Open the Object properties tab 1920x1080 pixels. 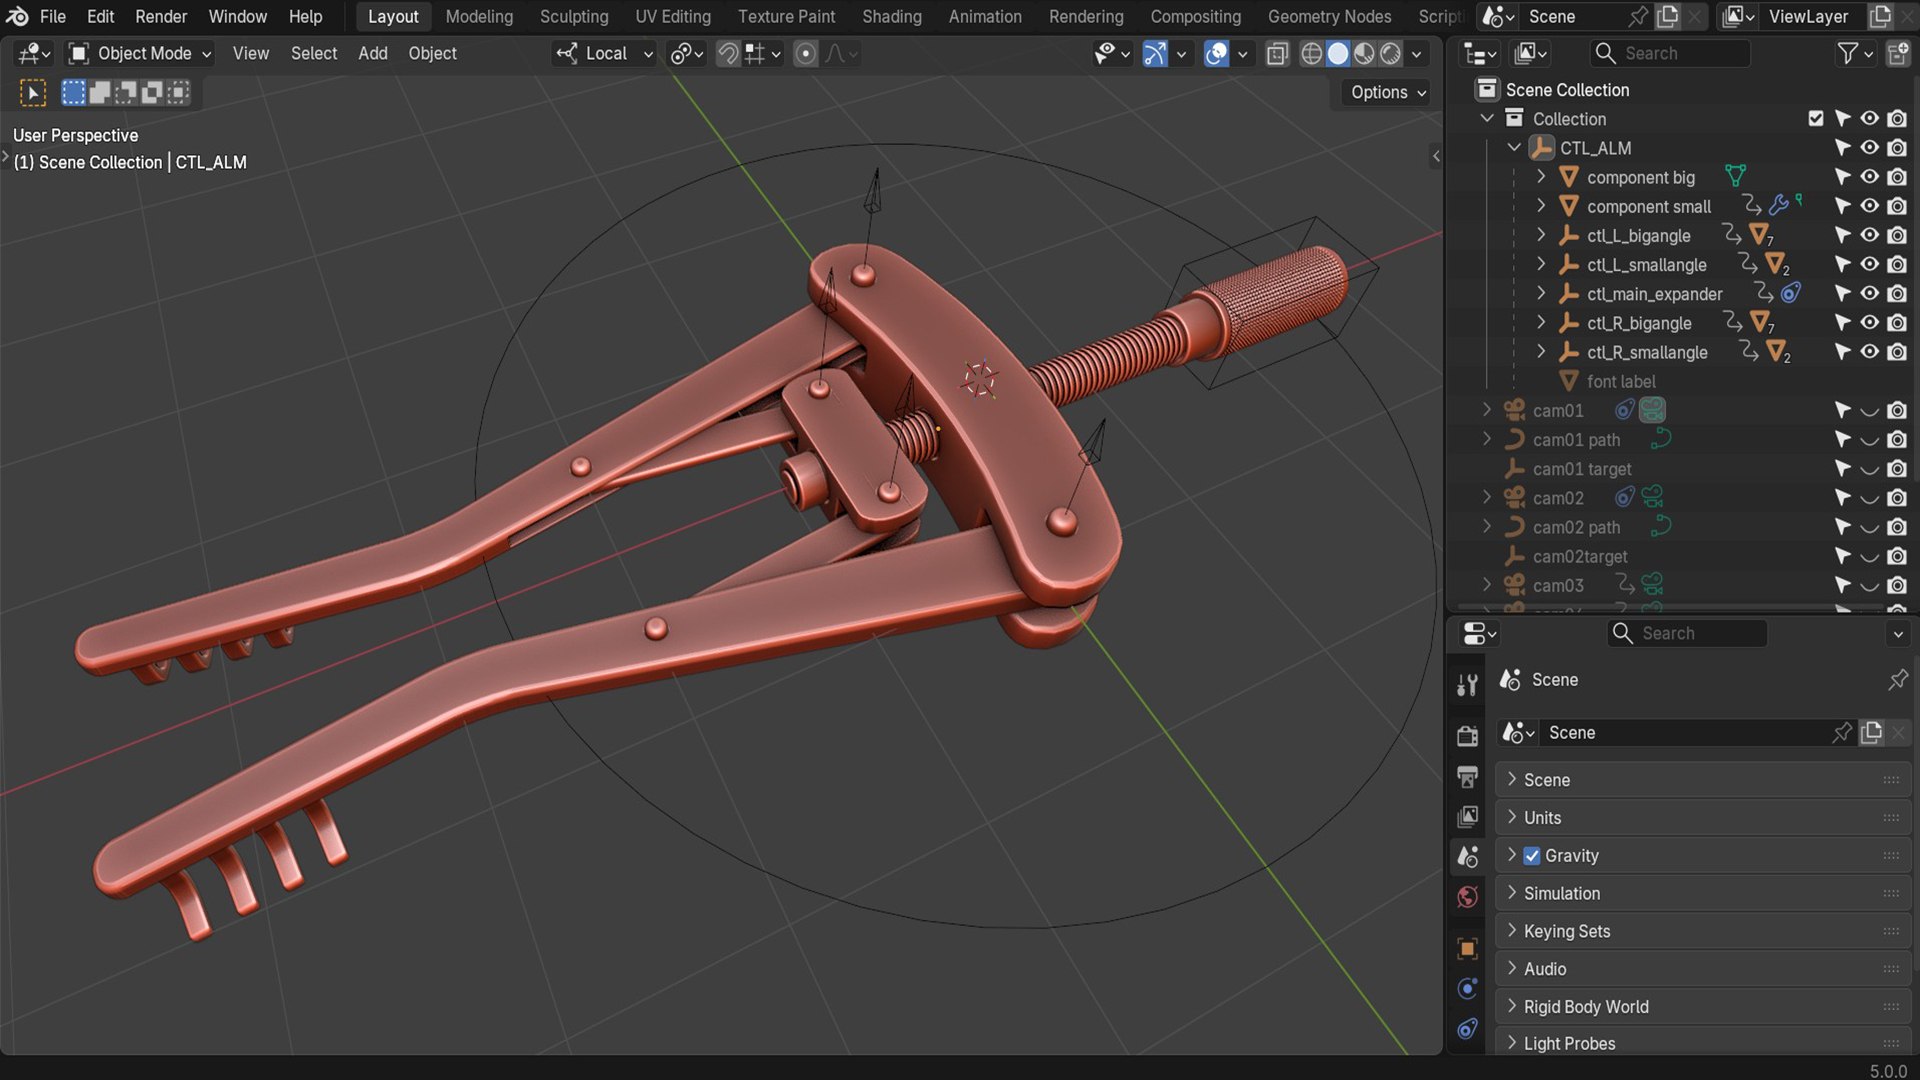(1467, 948)
